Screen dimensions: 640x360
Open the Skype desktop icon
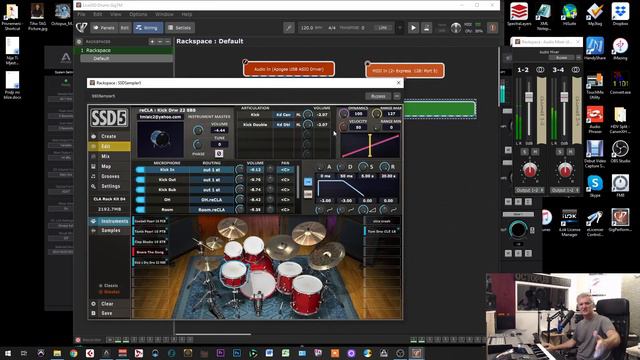[595, 186]
